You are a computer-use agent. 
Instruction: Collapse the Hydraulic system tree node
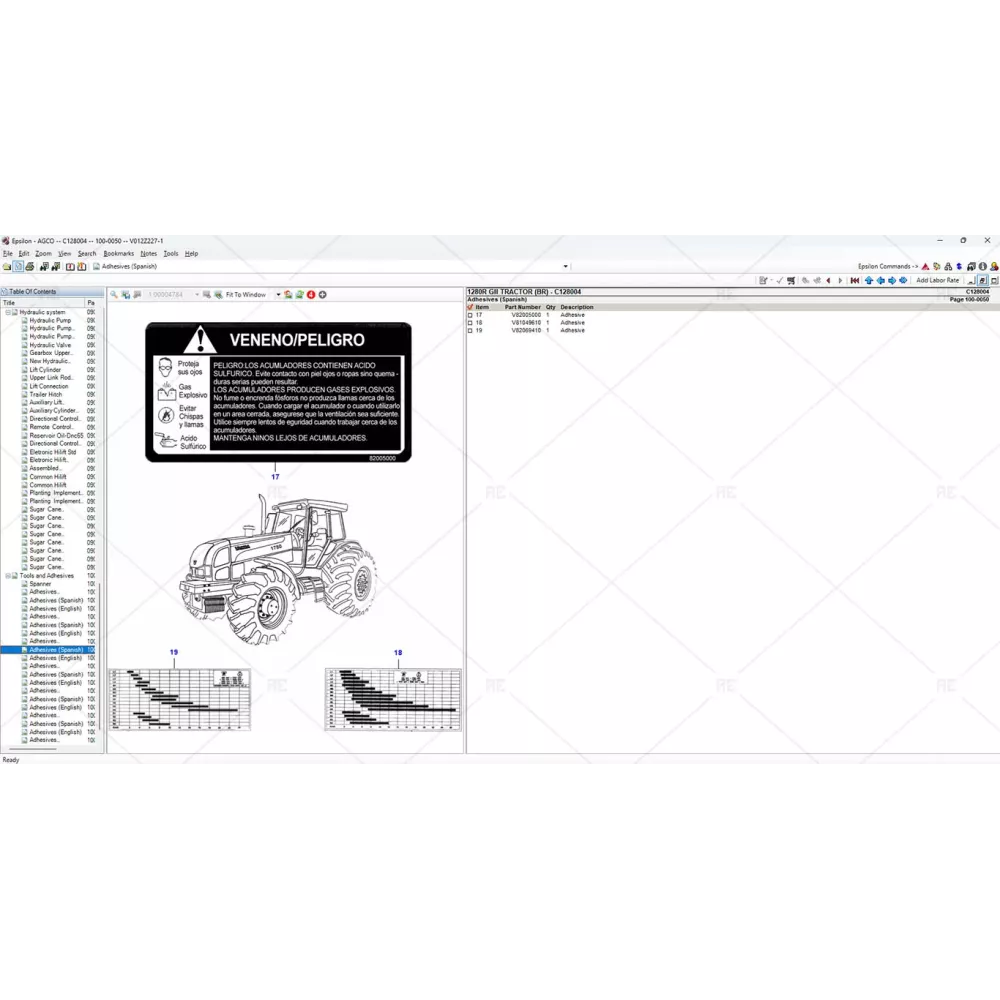click(8, 312)
